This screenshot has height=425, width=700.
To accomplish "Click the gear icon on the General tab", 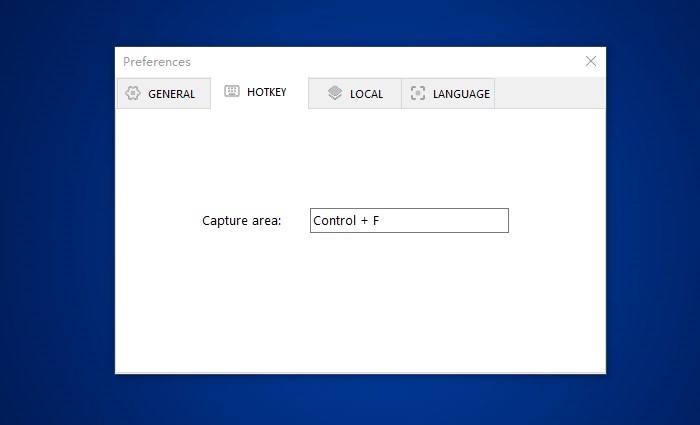I will [x=132, y=94].
